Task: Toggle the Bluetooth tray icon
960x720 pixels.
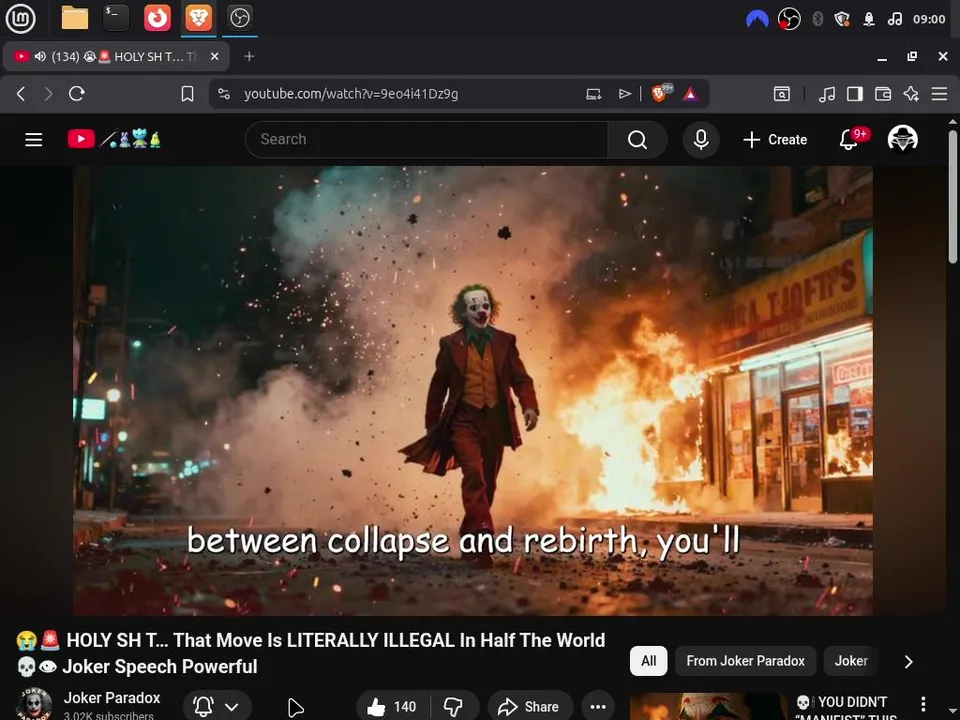Action: [x=817, y=20]
